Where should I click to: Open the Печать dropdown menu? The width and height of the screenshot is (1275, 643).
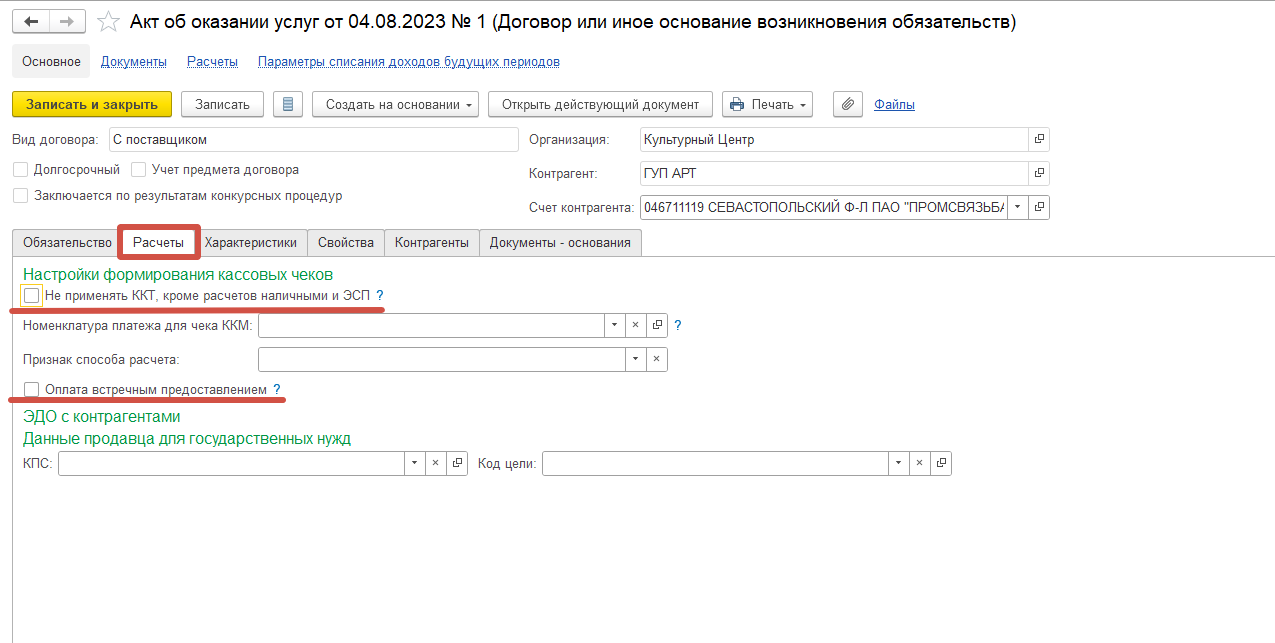pyautogui.click(x=767, y=104)
